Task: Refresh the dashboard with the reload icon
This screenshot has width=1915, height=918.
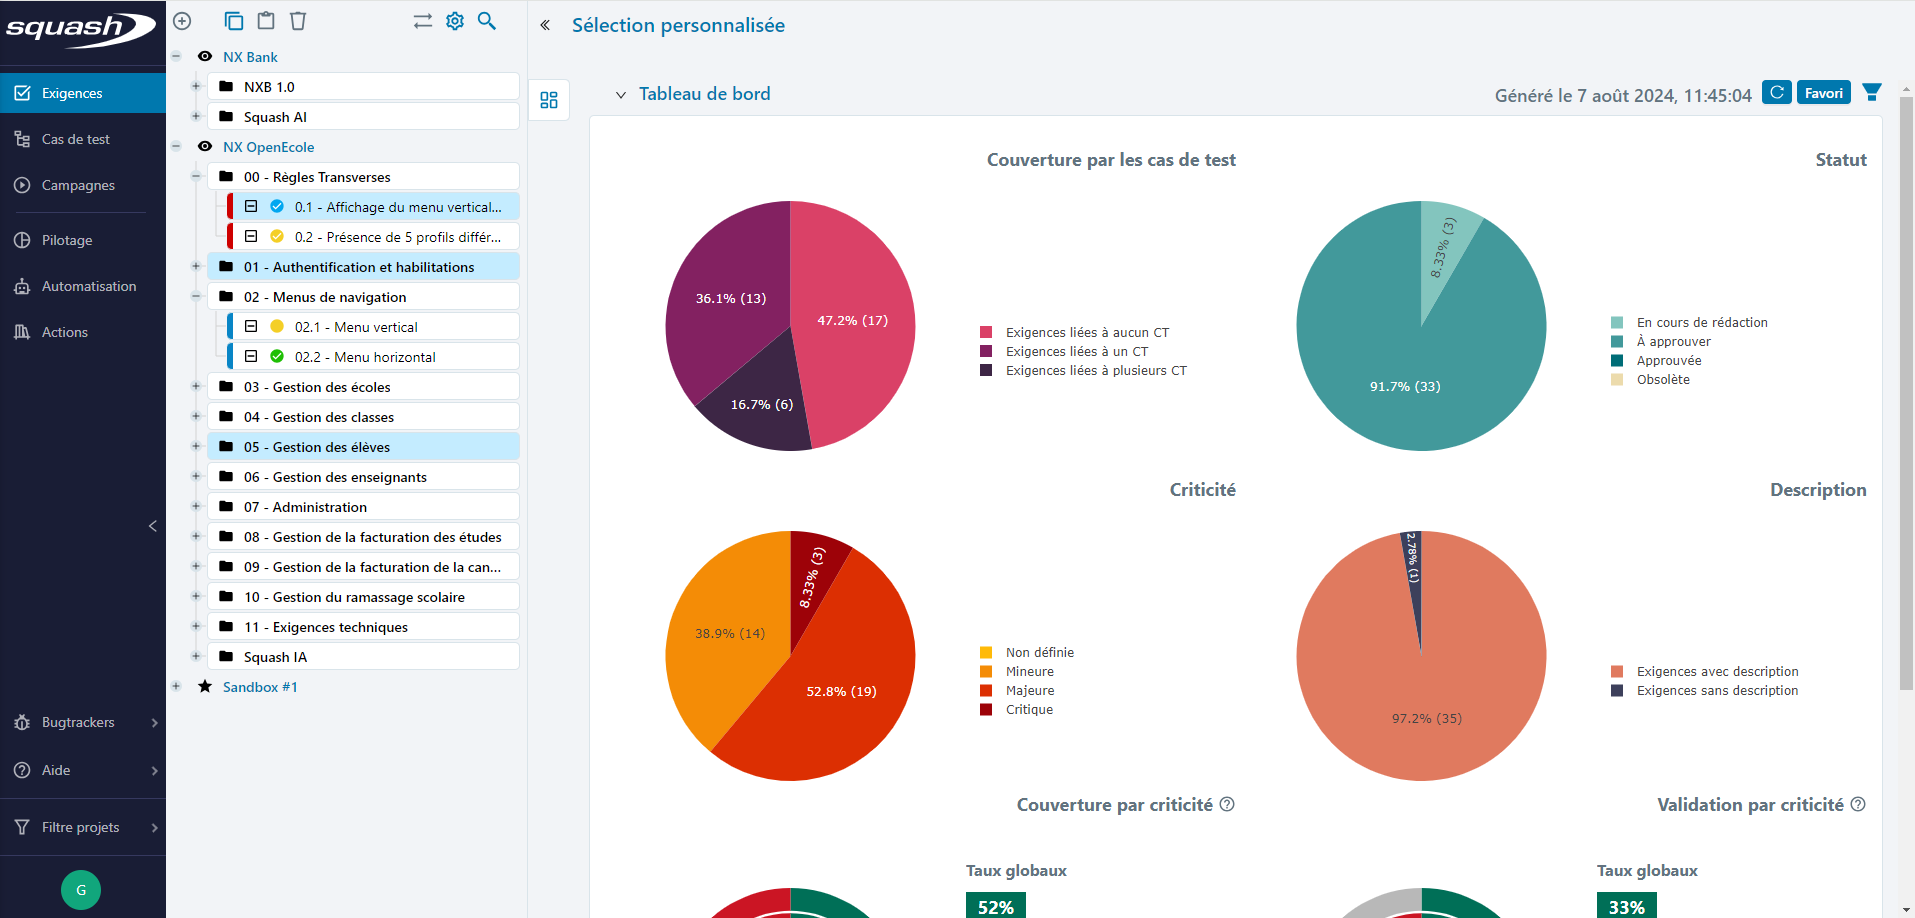Action: click(1776, 93)
